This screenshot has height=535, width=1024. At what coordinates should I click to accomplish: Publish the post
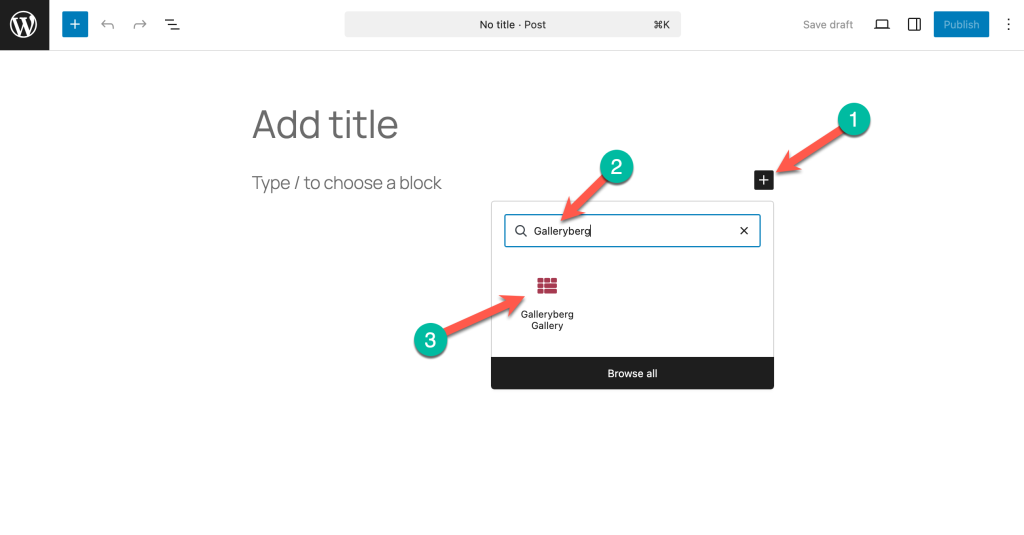coord(961,24)
